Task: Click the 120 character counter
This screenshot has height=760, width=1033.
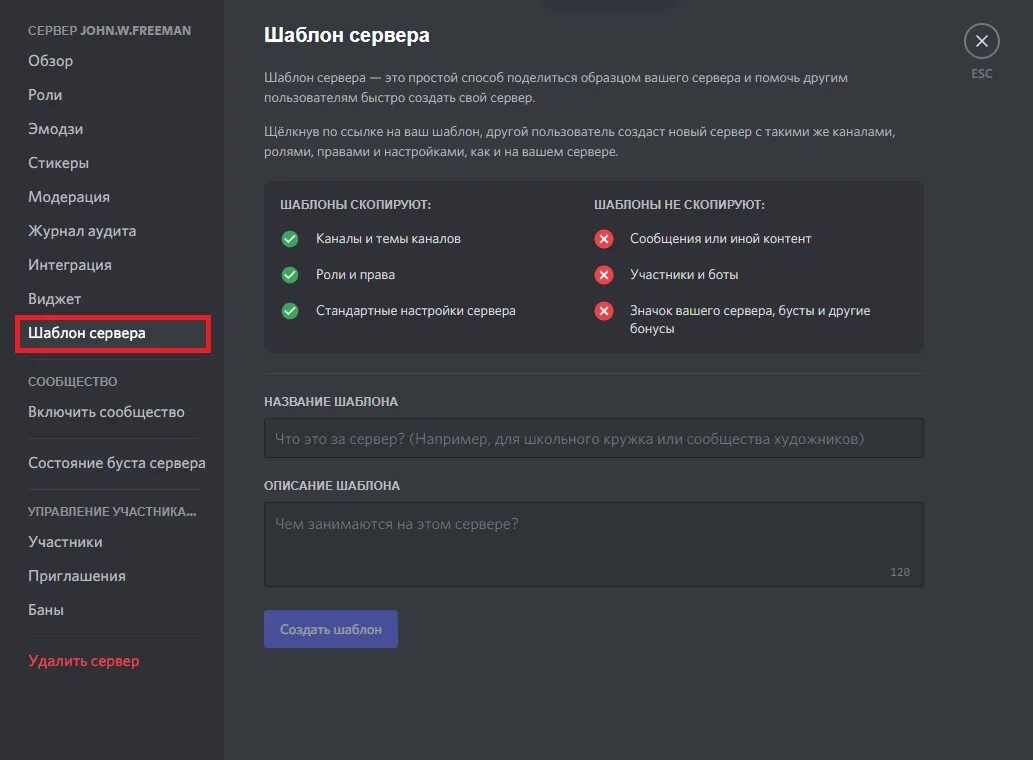Action: (x=900, y=572)
